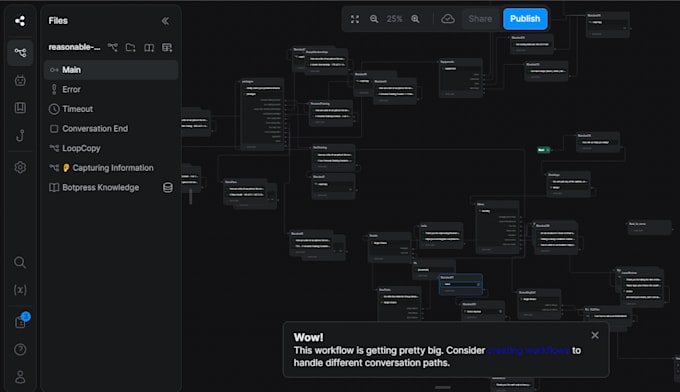
Task: Select the green Start node on canvas
Action: pos(543,150)
